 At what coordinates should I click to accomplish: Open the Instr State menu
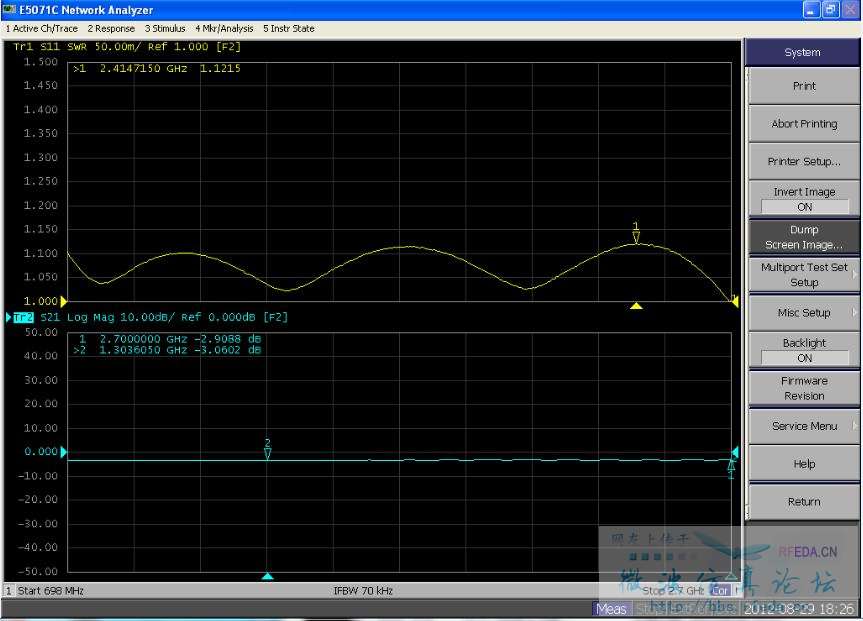click(289, 29)
